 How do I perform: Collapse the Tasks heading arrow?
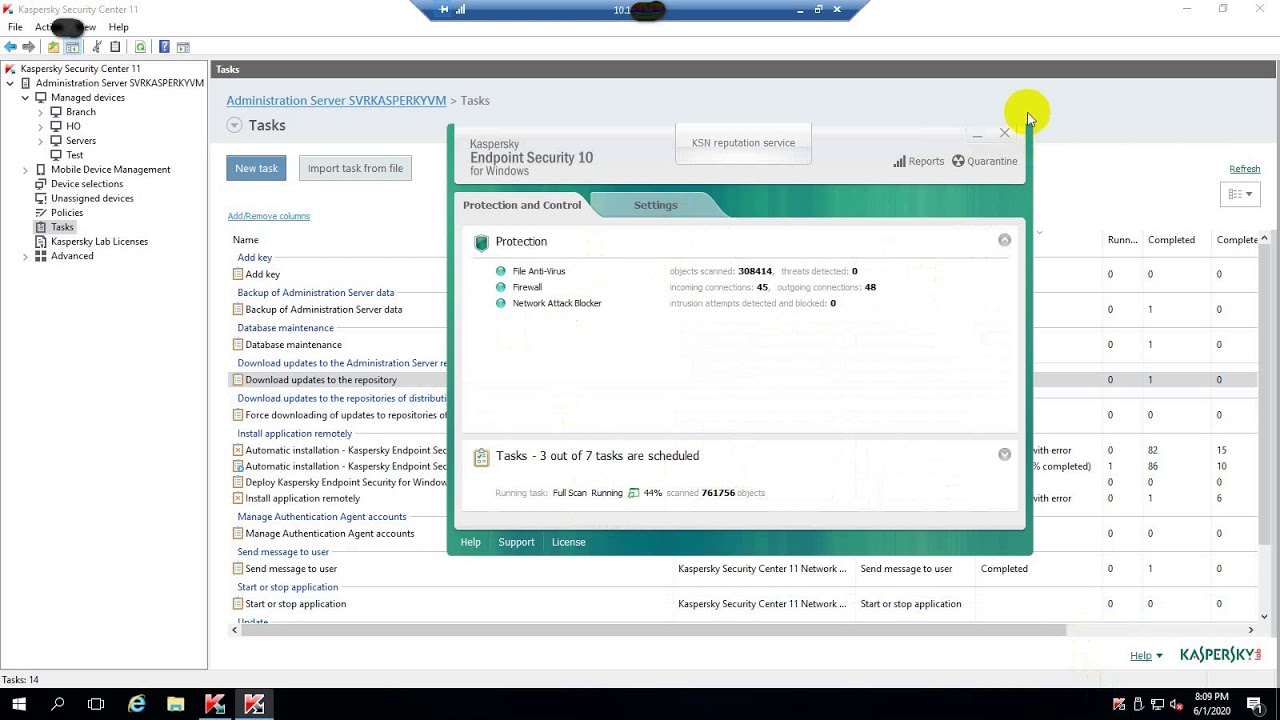click(234, 125)
